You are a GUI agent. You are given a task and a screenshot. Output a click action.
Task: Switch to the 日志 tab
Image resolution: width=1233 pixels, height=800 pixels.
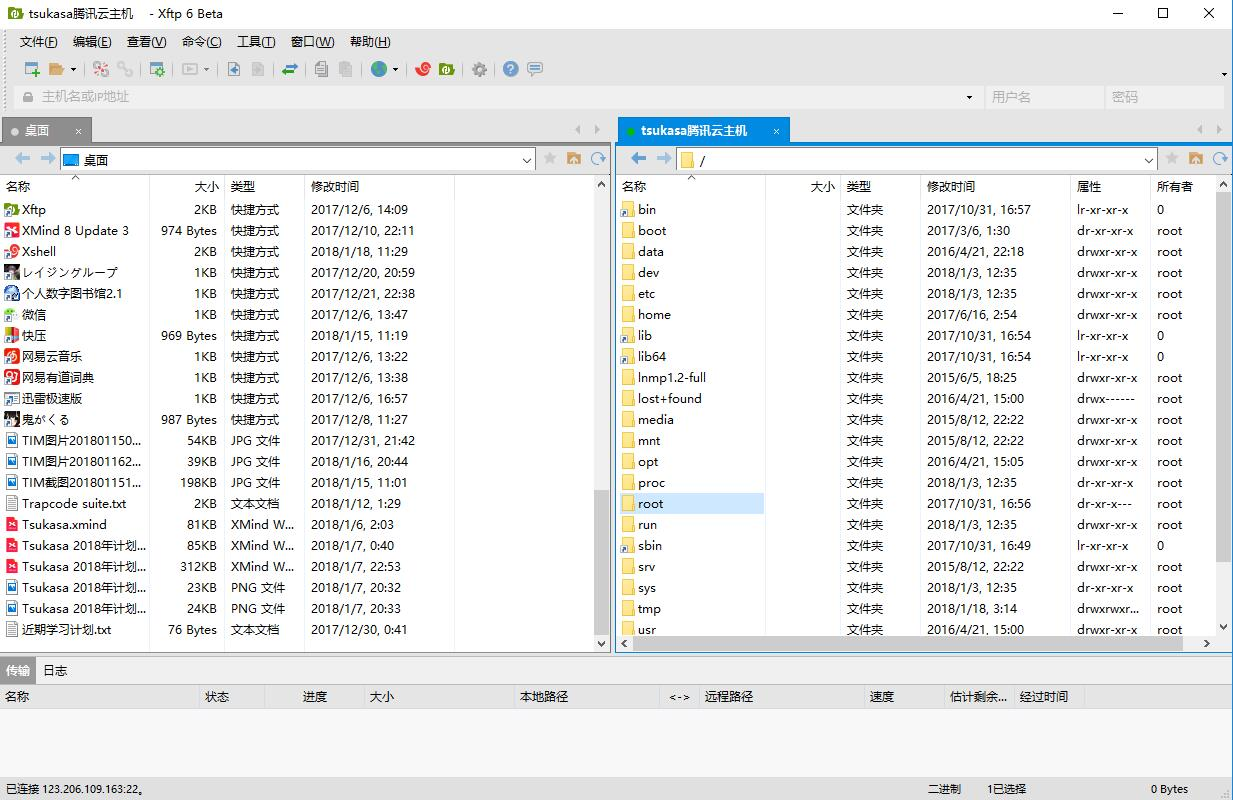pos(55,671)
